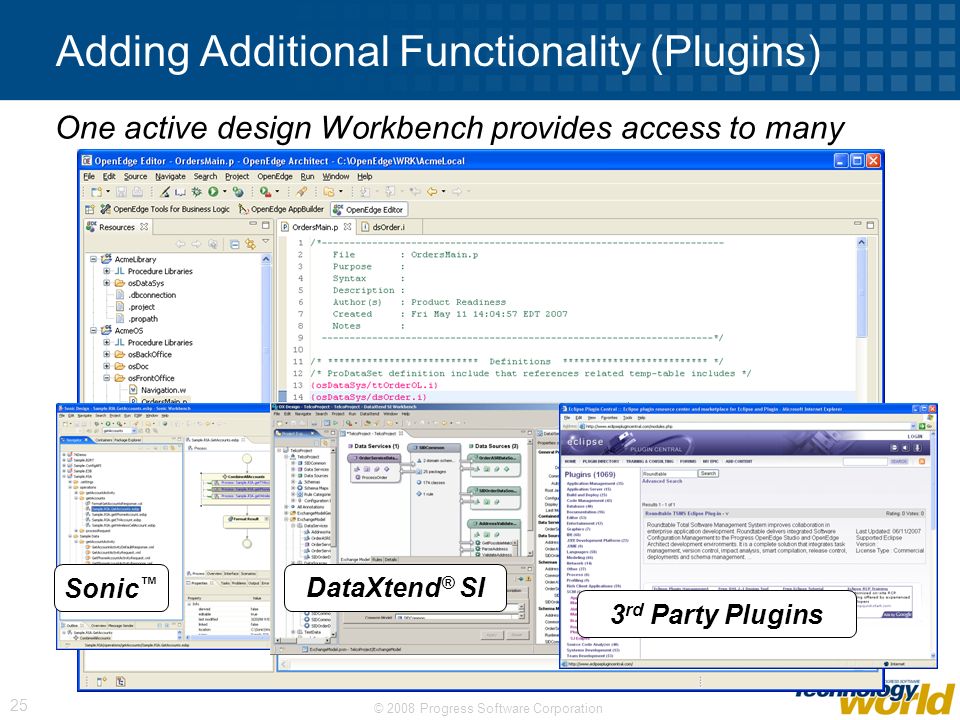This screenshot has width=960, height=720.
Task: Click the editor vertical scroll-up arrow
Action: point(861,242)
